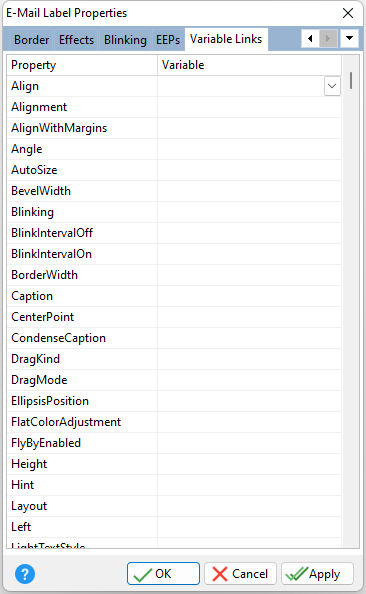The image size is (366, 594).
Task: Select the AutoSize property row
Action: click(174, 170)
